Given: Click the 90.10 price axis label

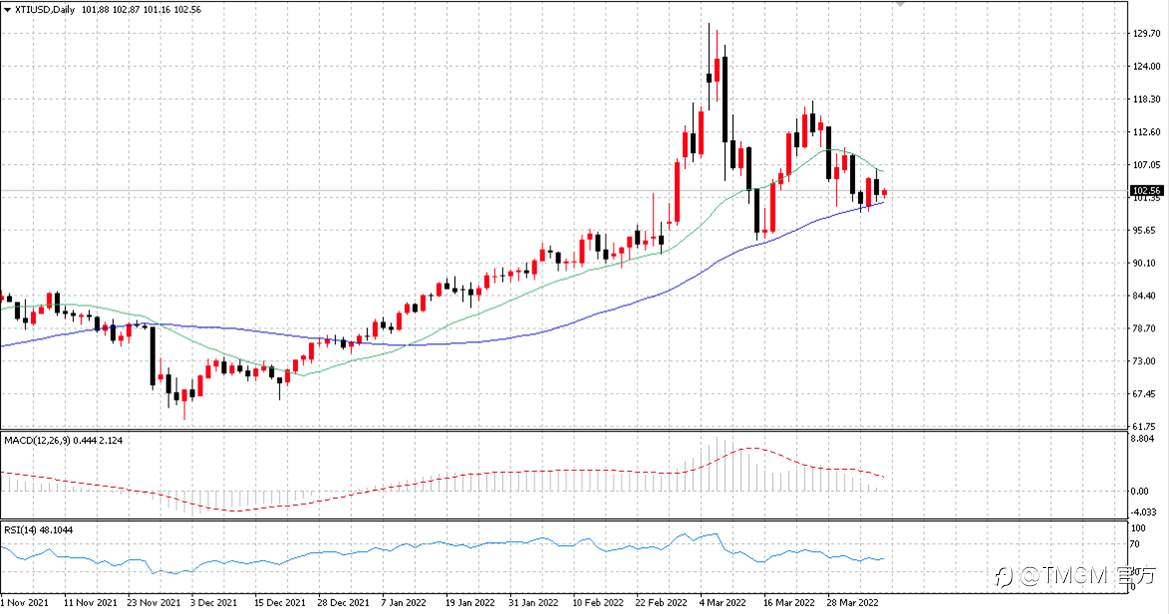Looking at the screenshot, I should point(1145,263).
